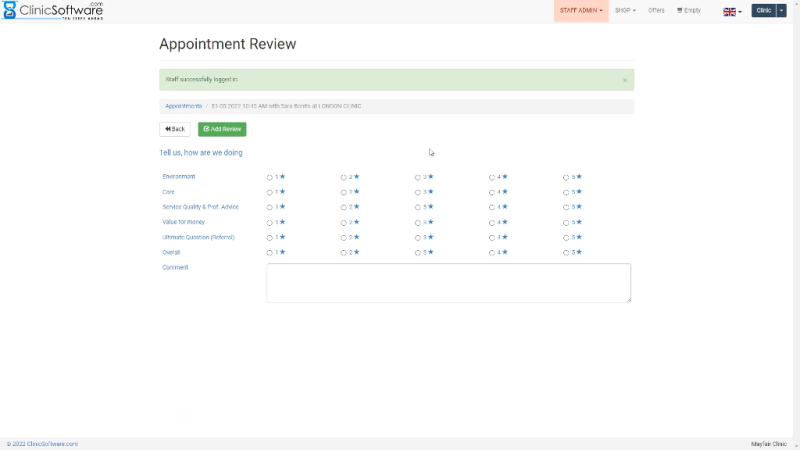This screenshot has height=450, width=800.
Task: Expand the Clinic button dropdown arrow
Action: 781,11
